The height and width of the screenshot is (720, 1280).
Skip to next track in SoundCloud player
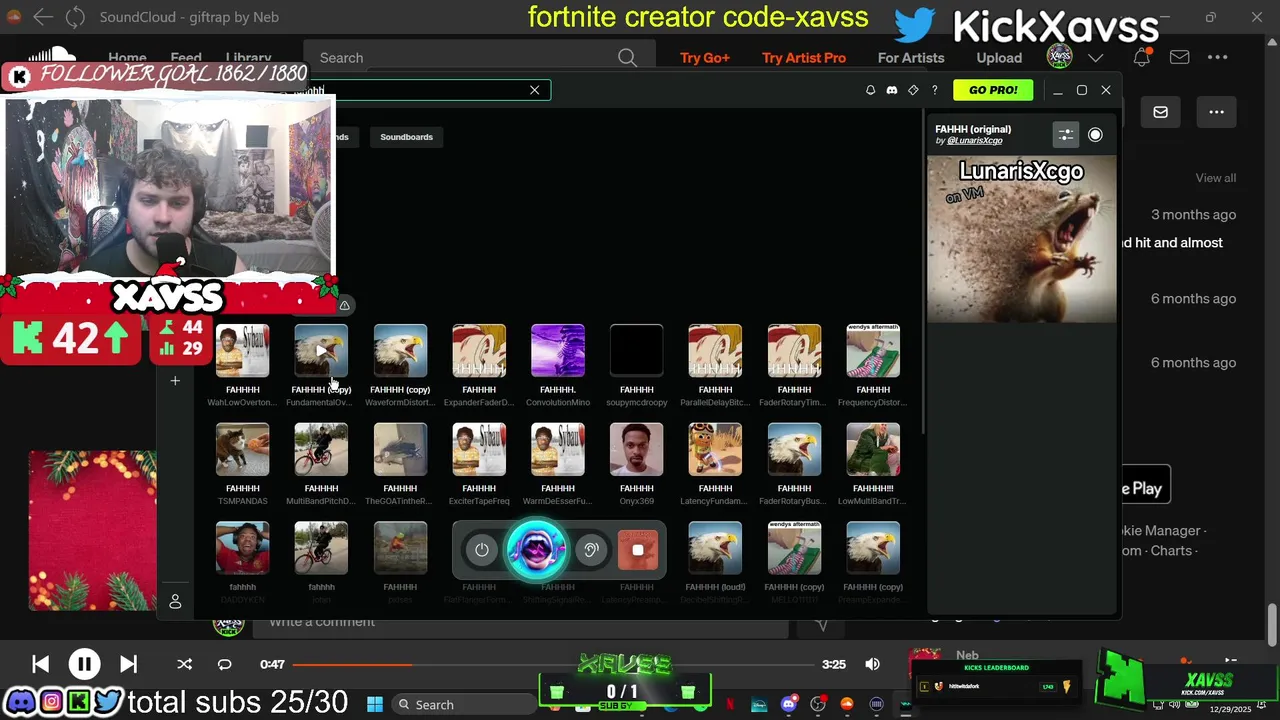click(128, 664)
